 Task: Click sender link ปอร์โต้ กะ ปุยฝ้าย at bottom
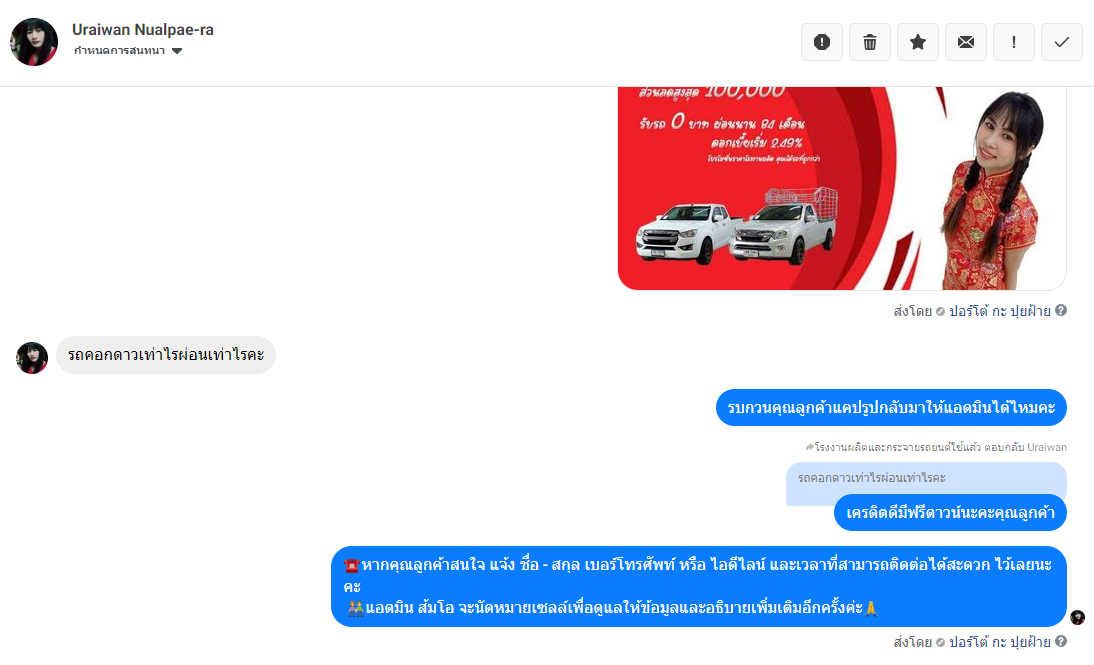point(999,642)
